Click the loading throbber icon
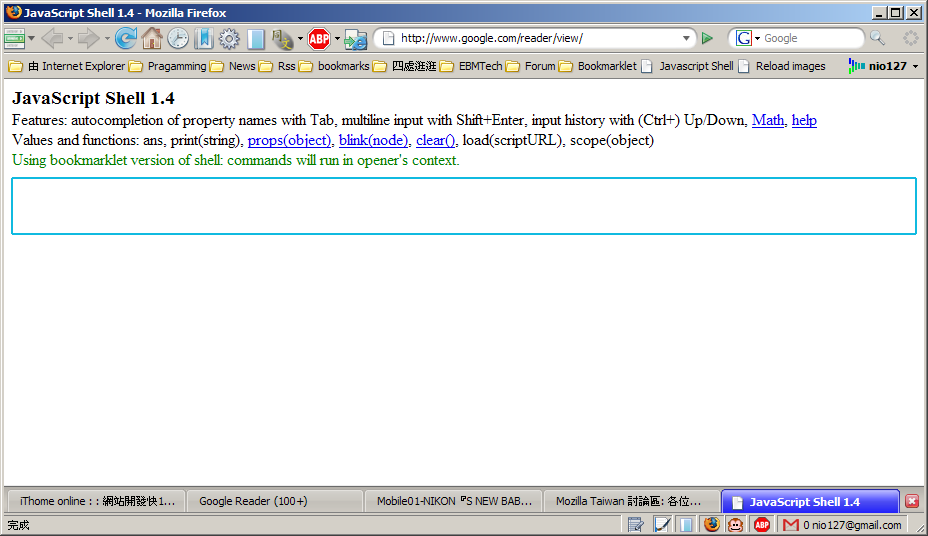 click(910, 38)
